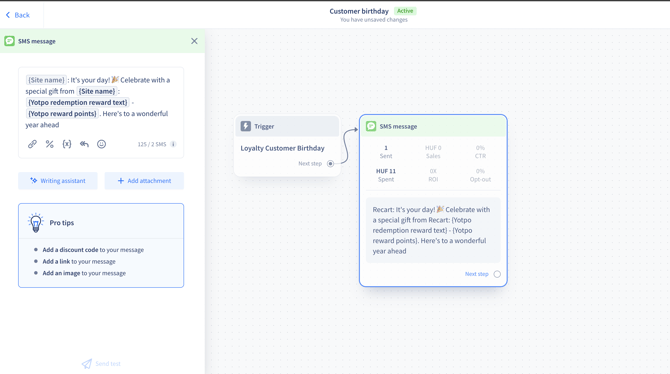
Task: Open the emoji picker smiley icon
Action: [101, 144]
